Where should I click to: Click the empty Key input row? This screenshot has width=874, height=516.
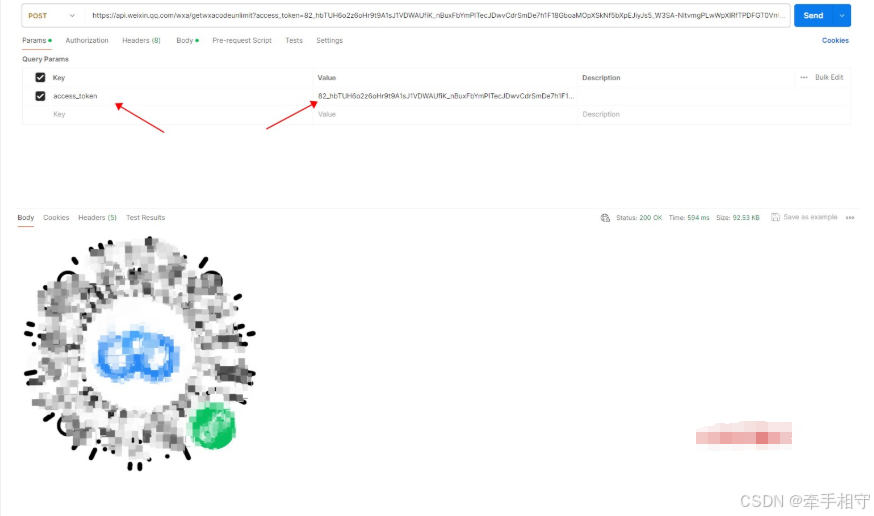tap(181, 114)
